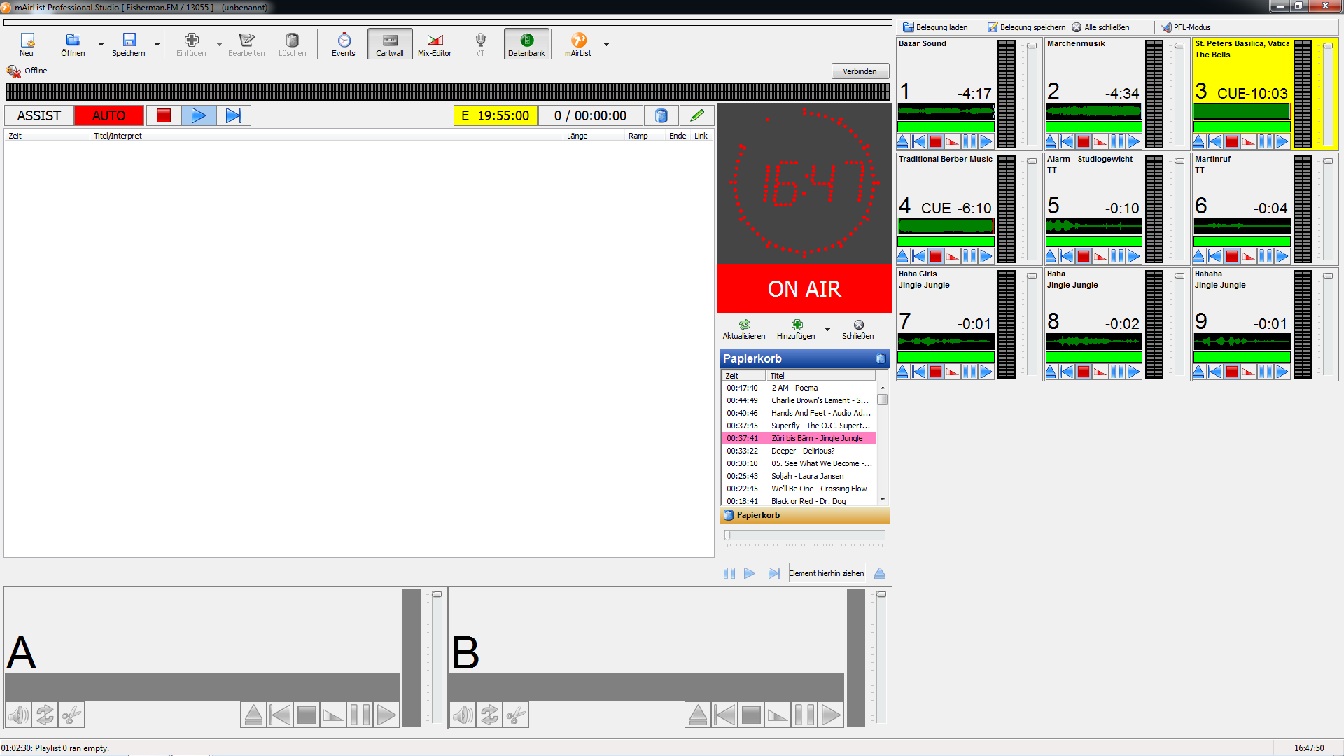Image resolution: width=1344 pixels, height=756 pixels.
Task: Open the Mix-Editor
Action: click(435, 43)
